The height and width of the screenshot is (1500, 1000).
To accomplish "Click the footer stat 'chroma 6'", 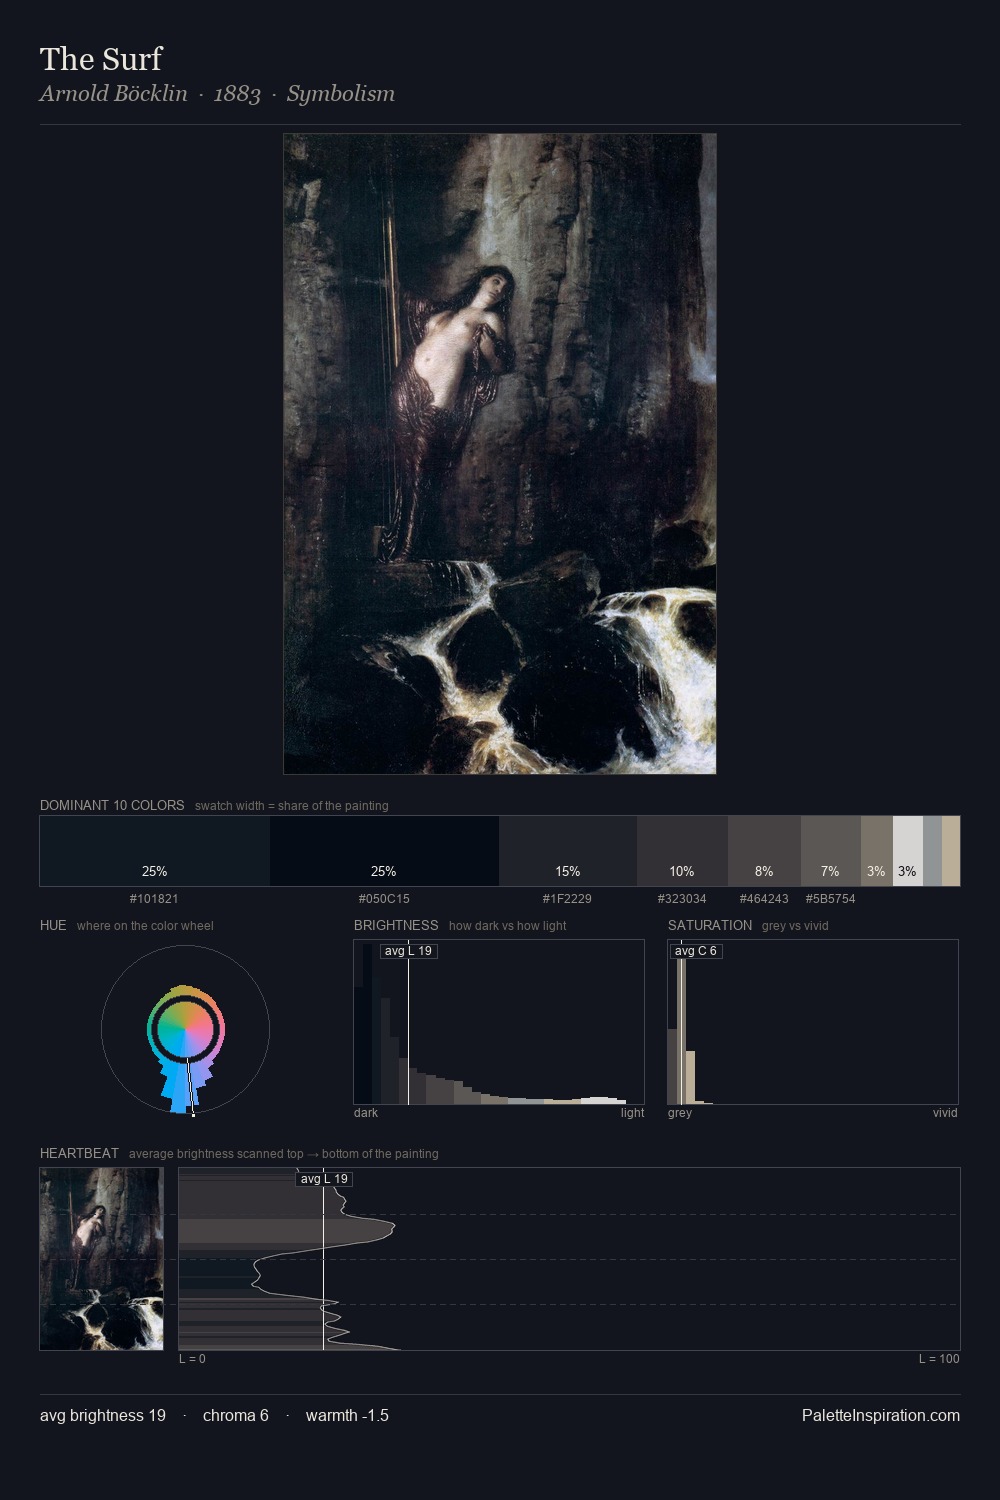I will click(236, 1415).
